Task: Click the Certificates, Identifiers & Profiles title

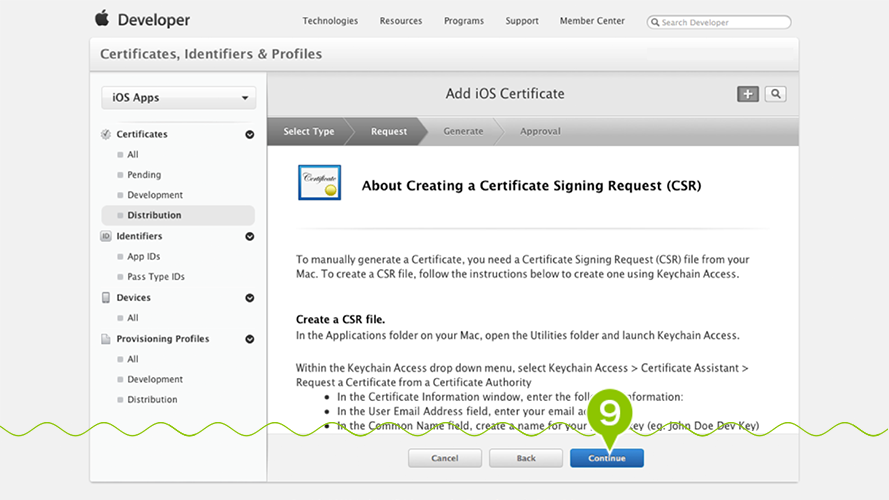Action: click(x=211, y=54)
